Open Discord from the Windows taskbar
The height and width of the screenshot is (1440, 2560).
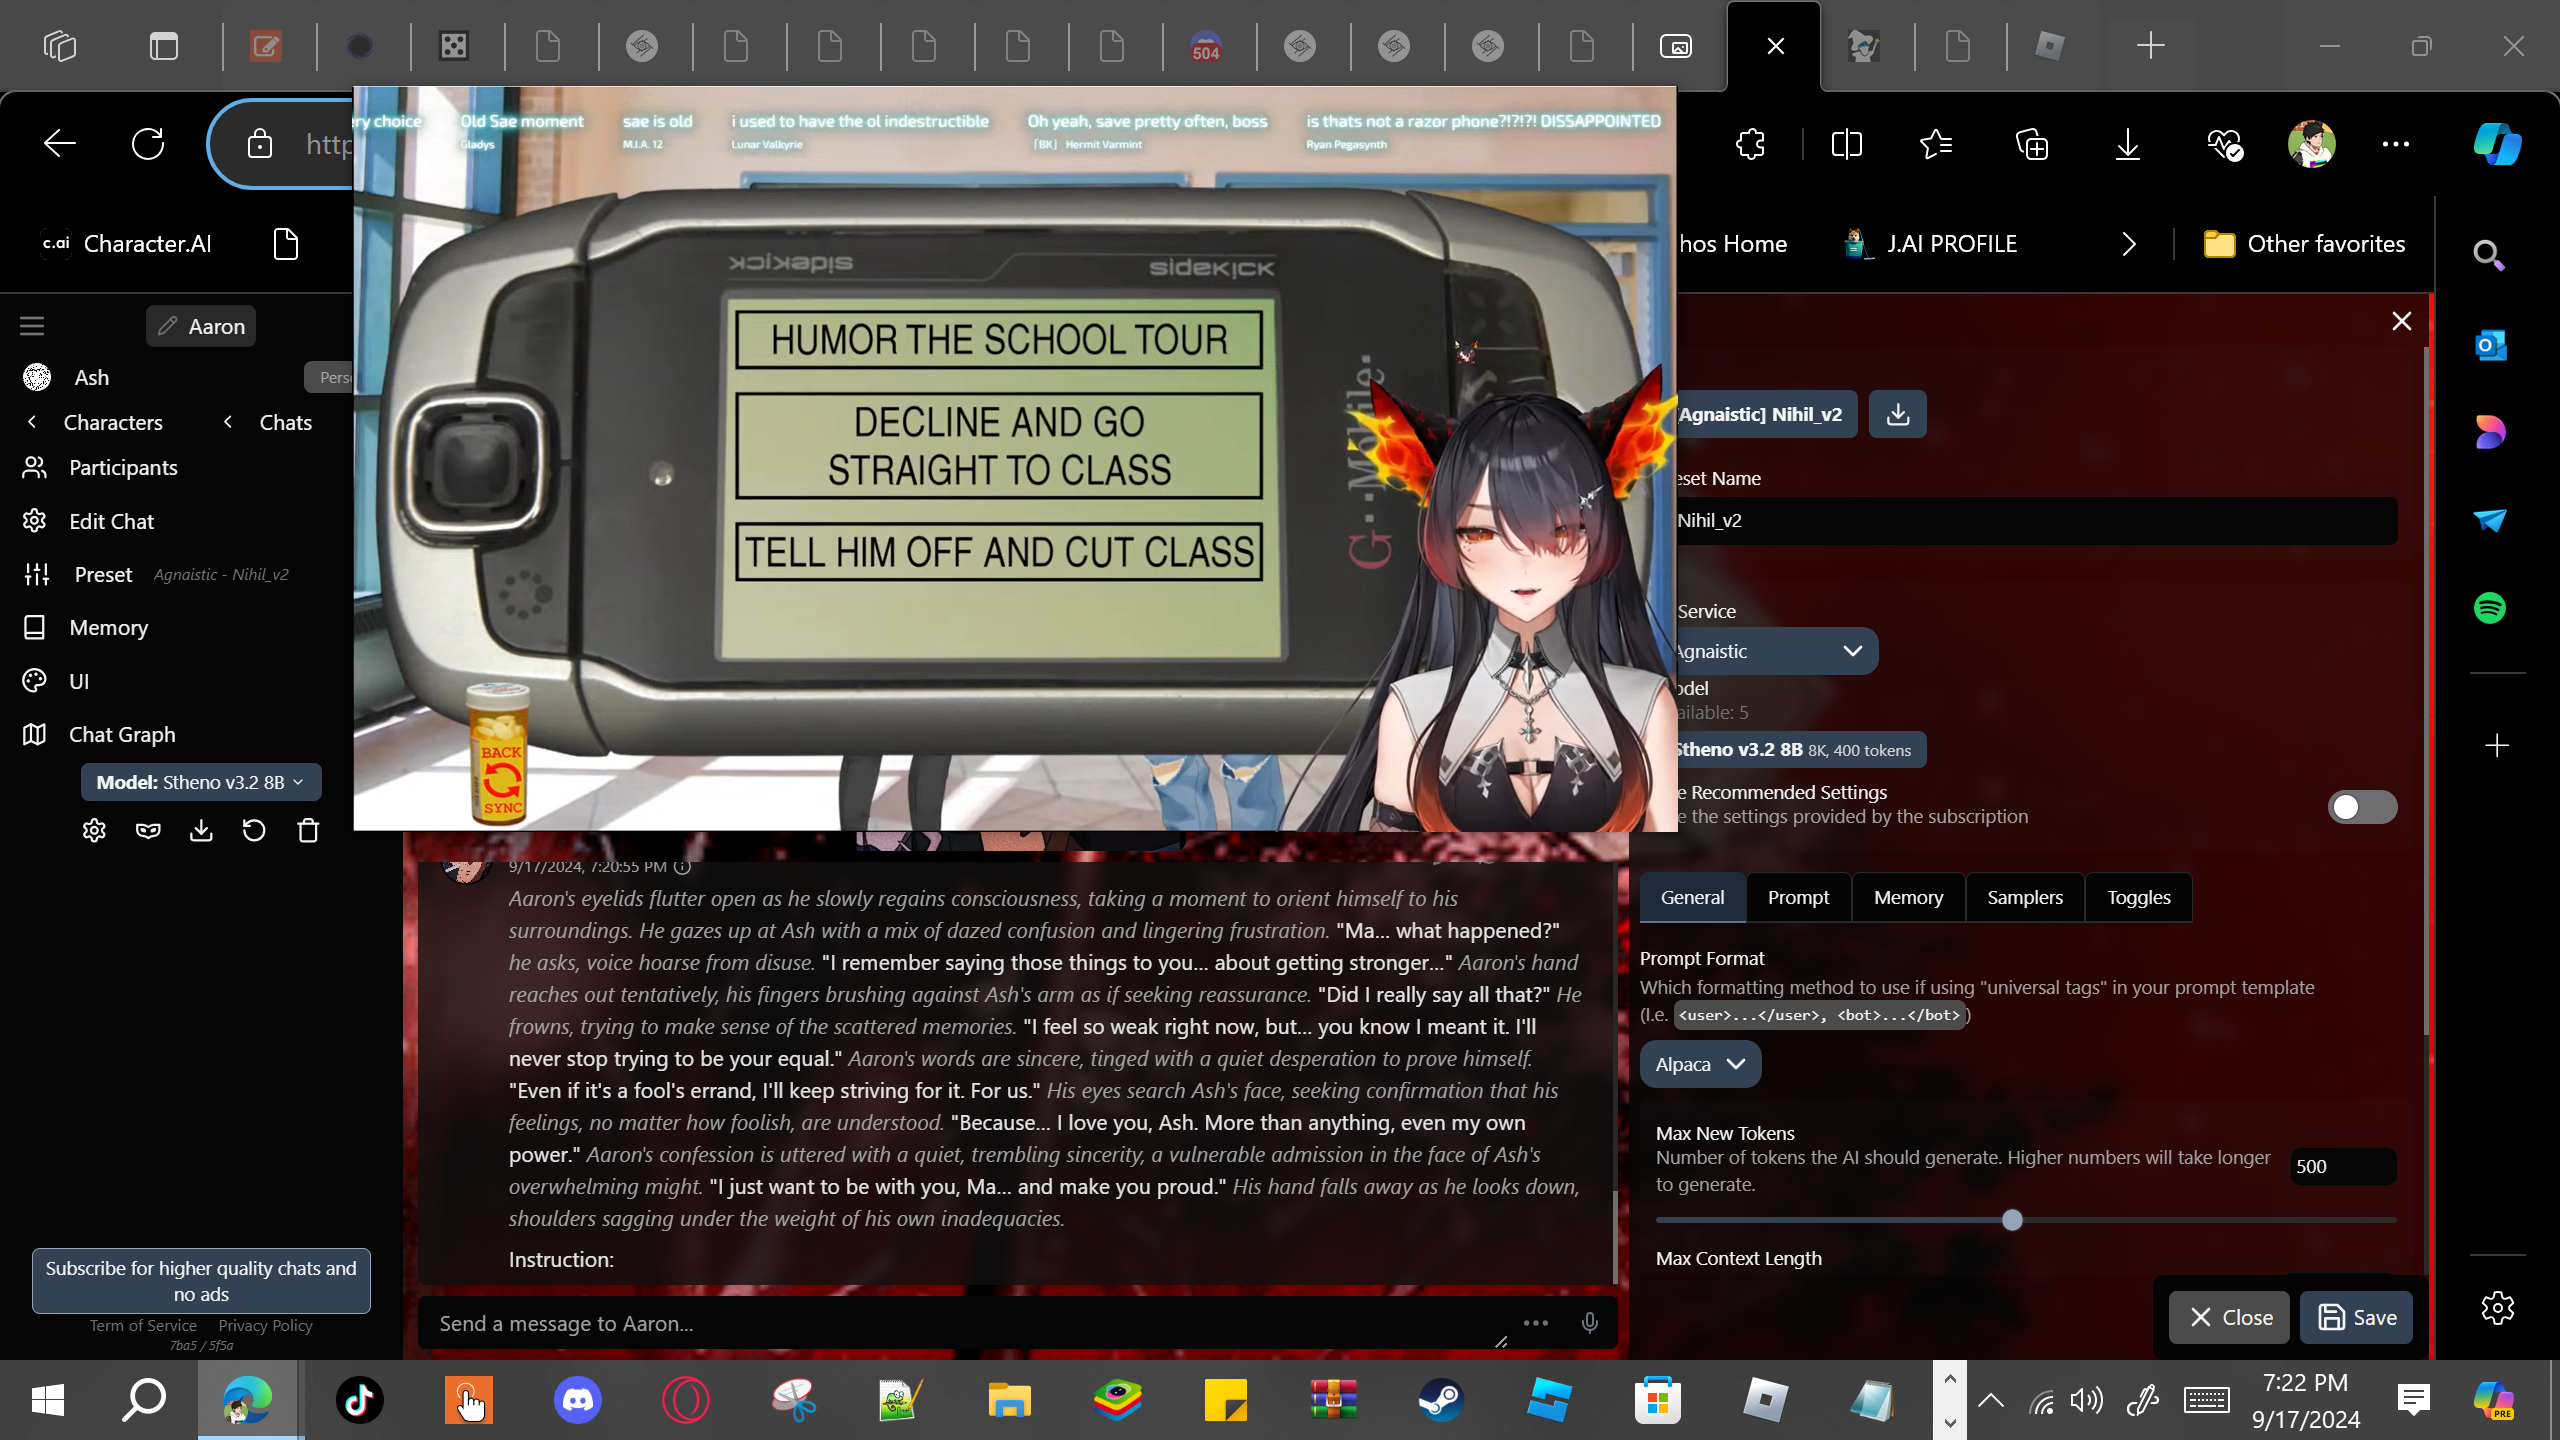578,1399
